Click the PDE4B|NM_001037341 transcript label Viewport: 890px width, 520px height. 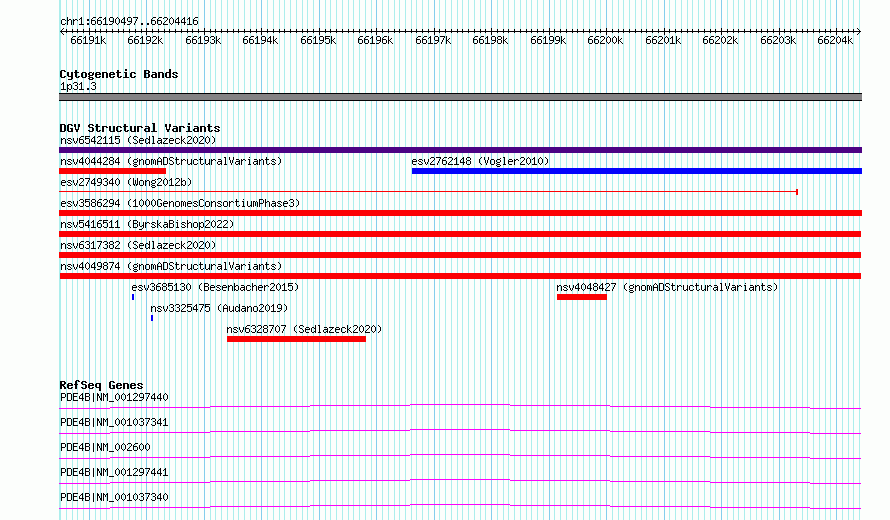(x=114, y=422)
